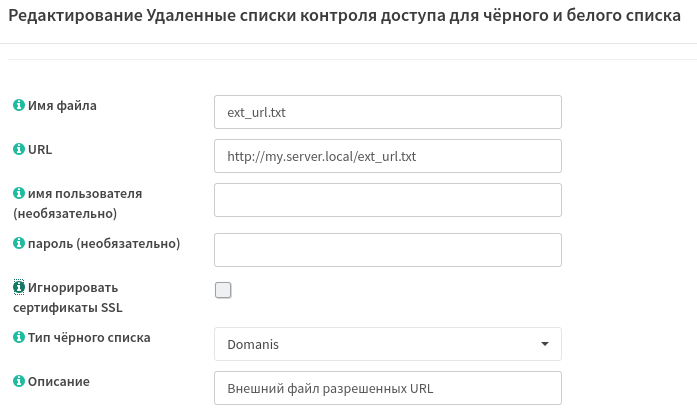
Task: Click the info icon beside Имя файла
Action: 19,105
